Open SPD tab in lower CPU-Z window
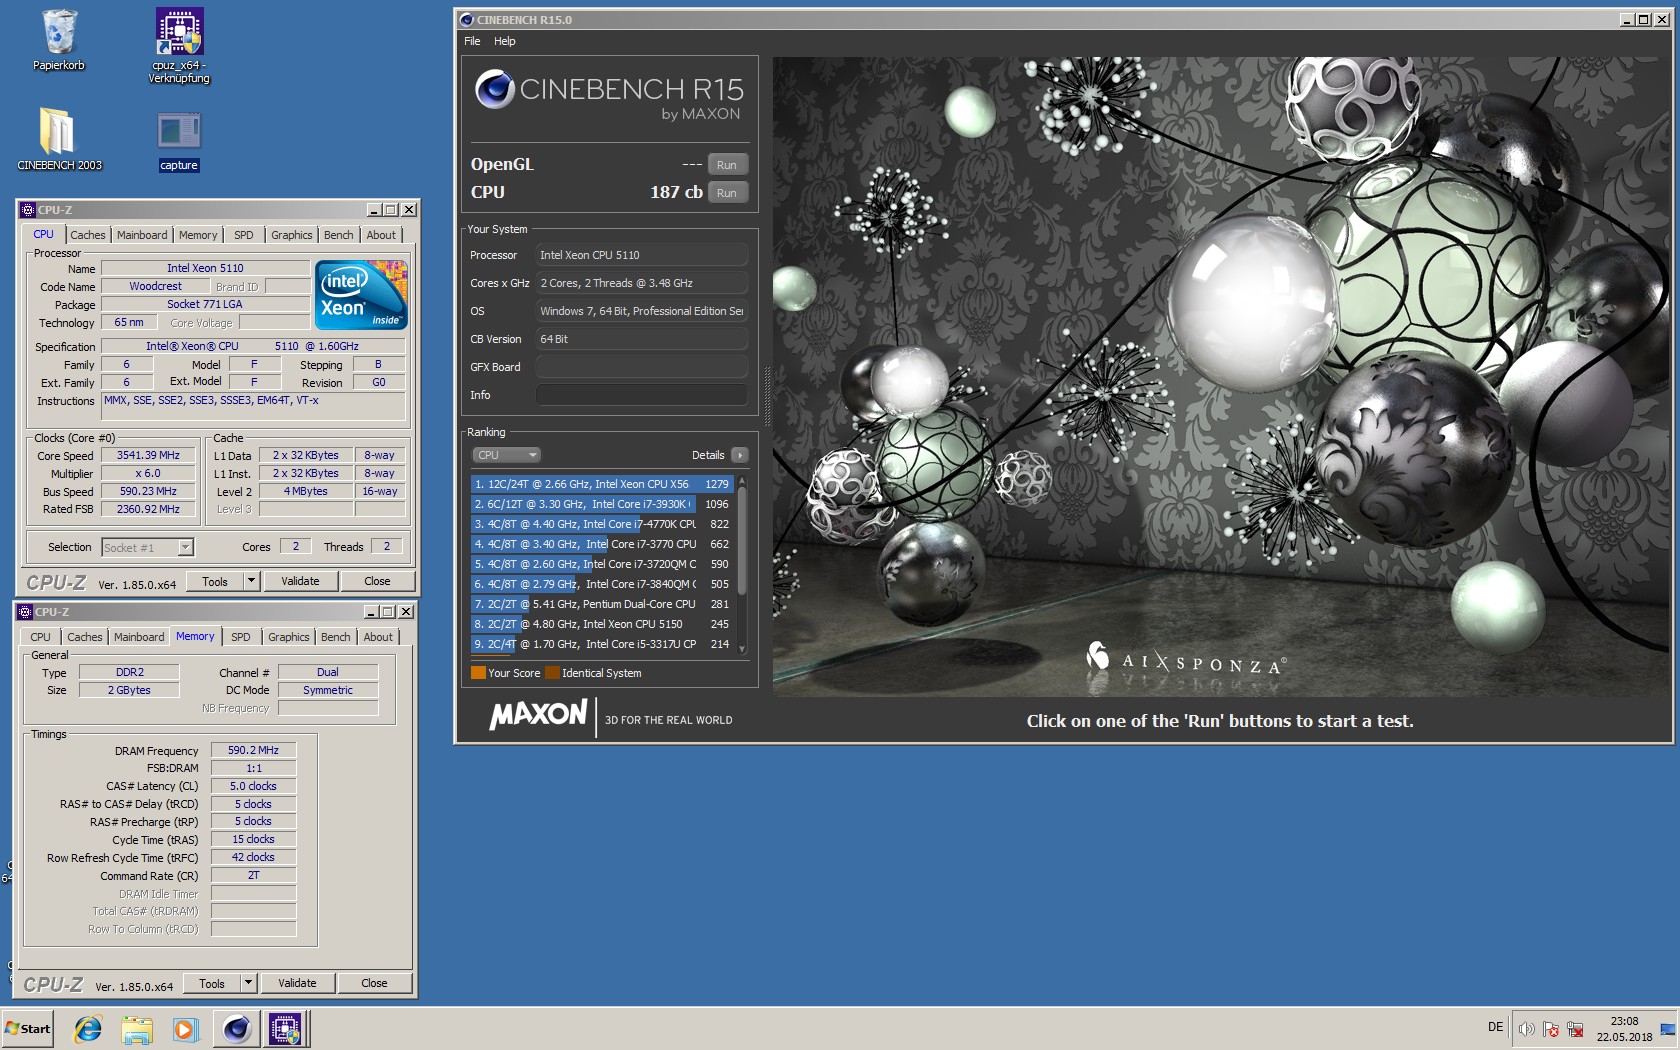The image size is (1680, 1050). pos(241,637)
